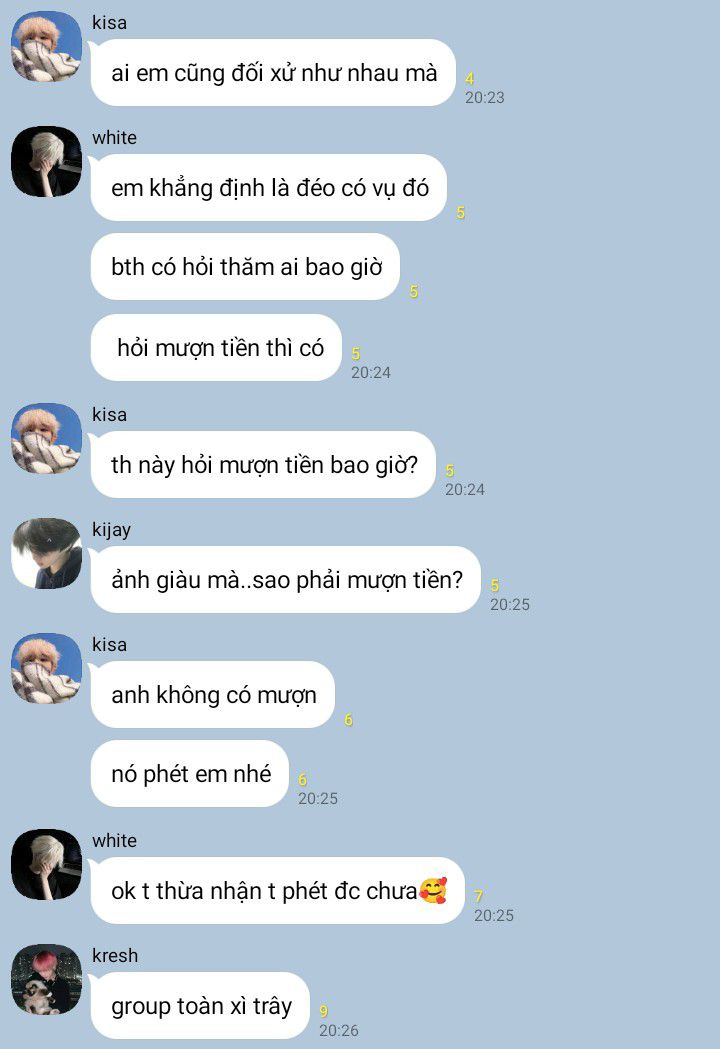Tap the bubble 'group toàn xì trây'
720x1049 pixels.
(x=200, y=1006)
